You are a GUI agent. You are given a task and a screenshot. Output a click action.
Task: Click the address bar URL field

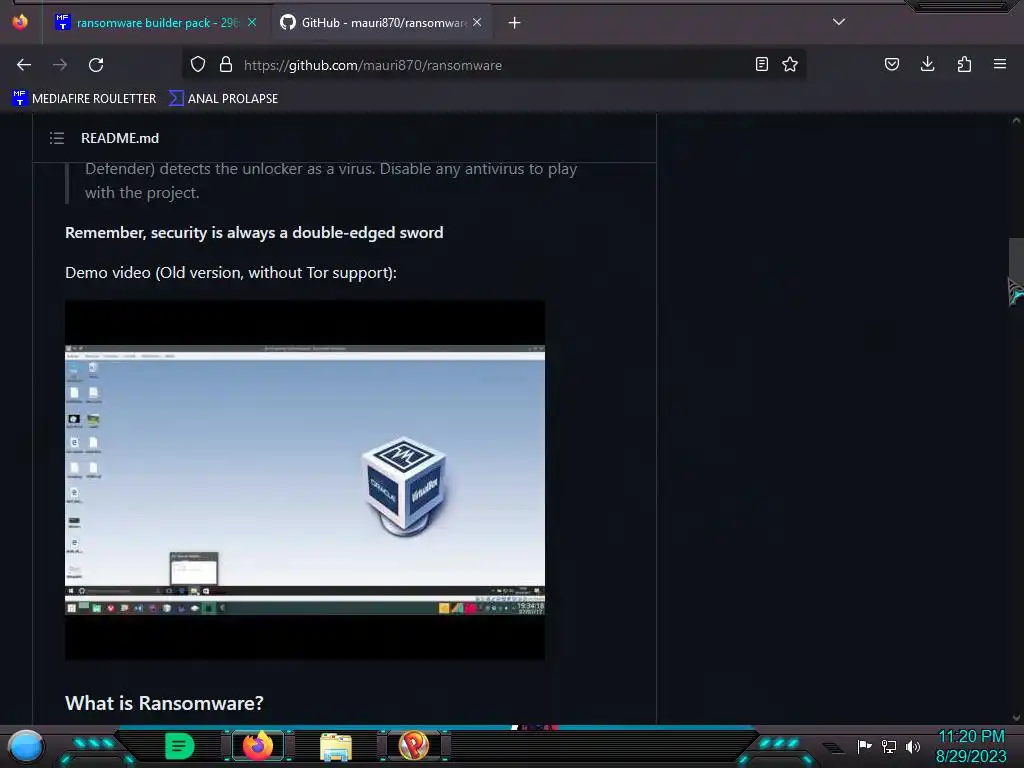tap(496, 65)
